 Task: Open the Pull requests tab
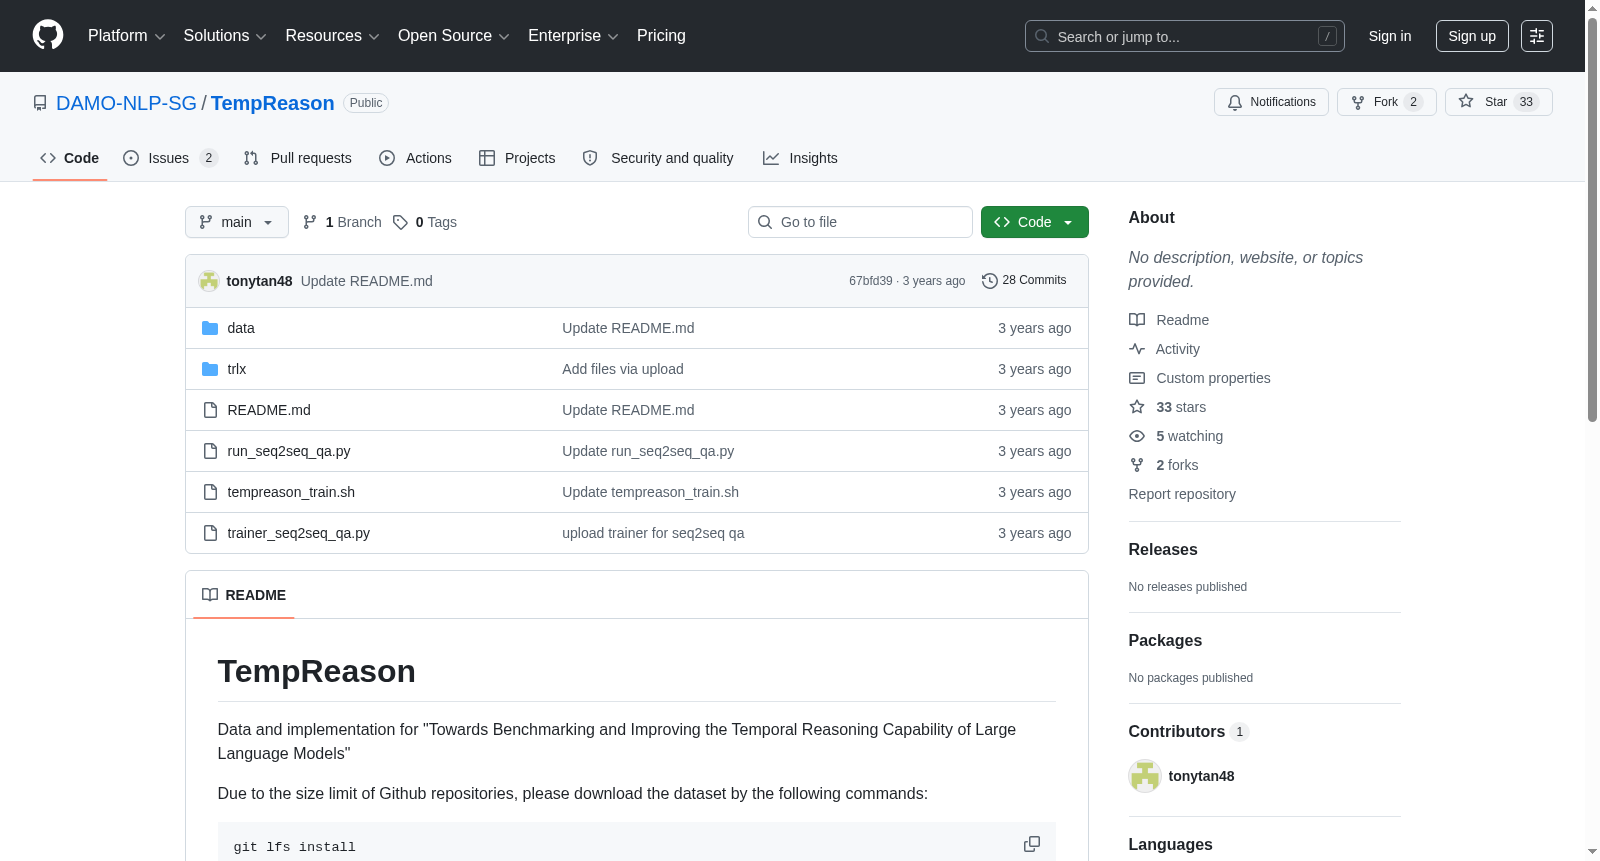pyautogui.click(x=298, y=158)
